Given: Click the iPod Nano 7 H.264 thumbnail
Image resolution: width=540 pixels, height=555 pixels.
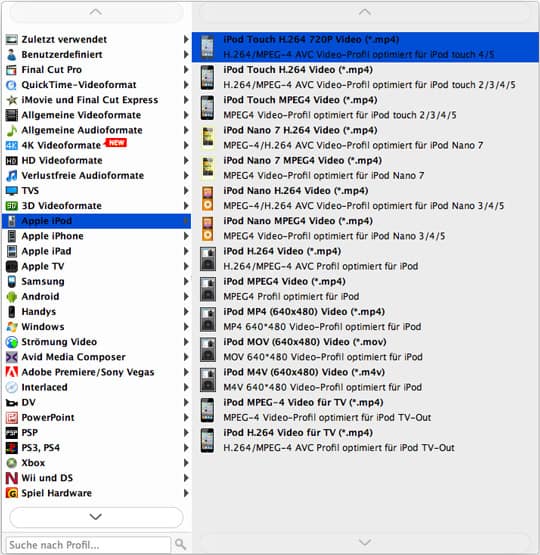Looking at the screenshot, I should 208,138.
